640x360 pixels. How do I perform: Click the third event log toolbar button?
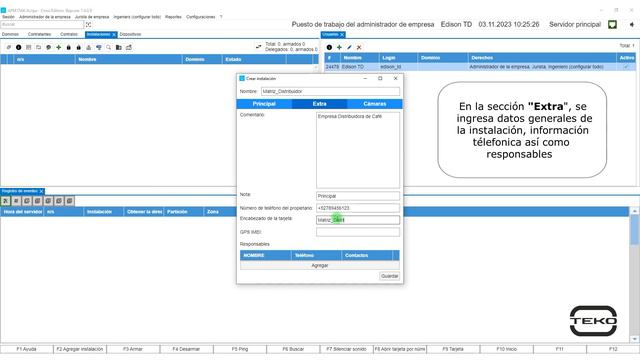pyautogui.click(x=27, y=201)
